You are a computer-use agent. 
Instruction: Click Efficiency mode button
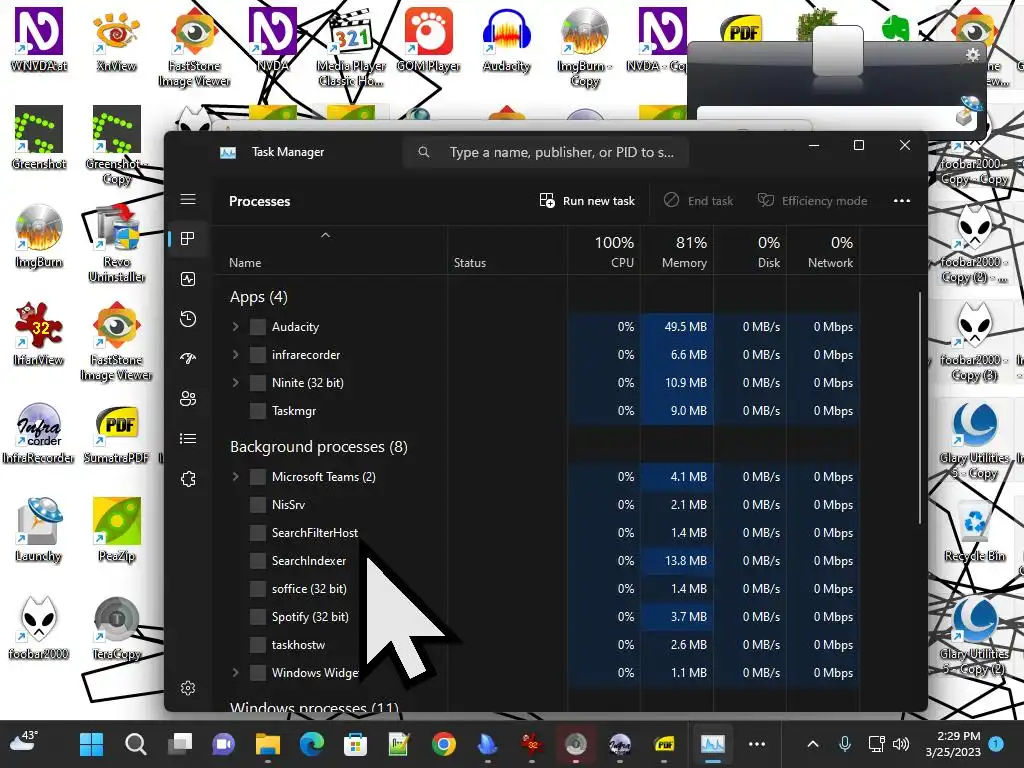pyautogui.click(x=812, y=201)
